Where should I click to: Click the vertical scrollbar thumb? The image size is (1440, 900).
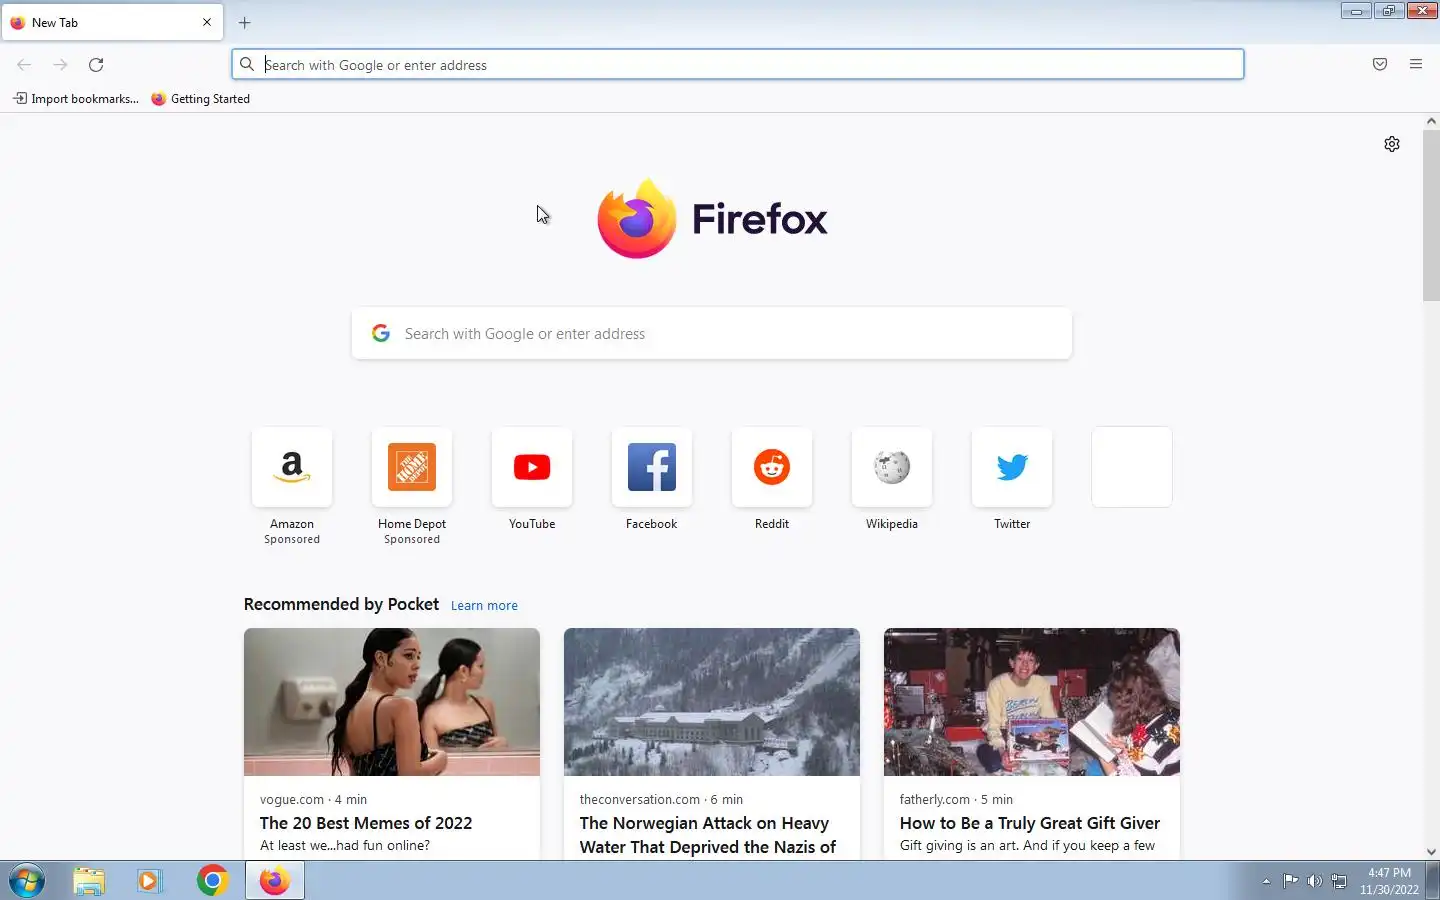coord(1431,214)
